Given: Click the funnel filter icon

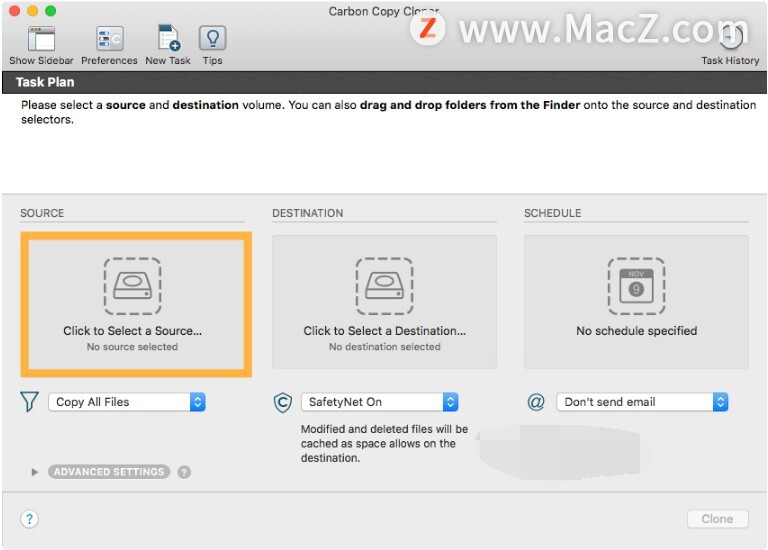Looking at the screenshot, I should [29, 402].
